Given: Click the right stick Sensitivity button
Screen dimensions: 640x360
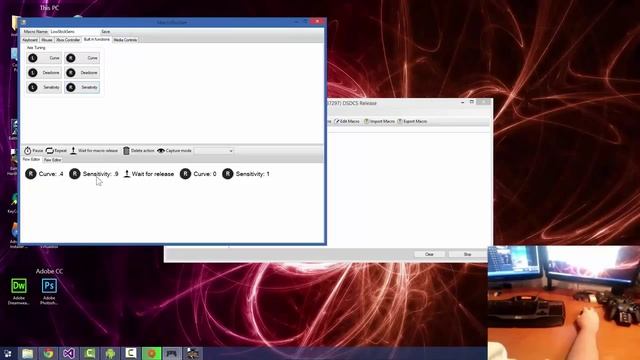Looking at the screenshot, I should click(x=82, y=87).
